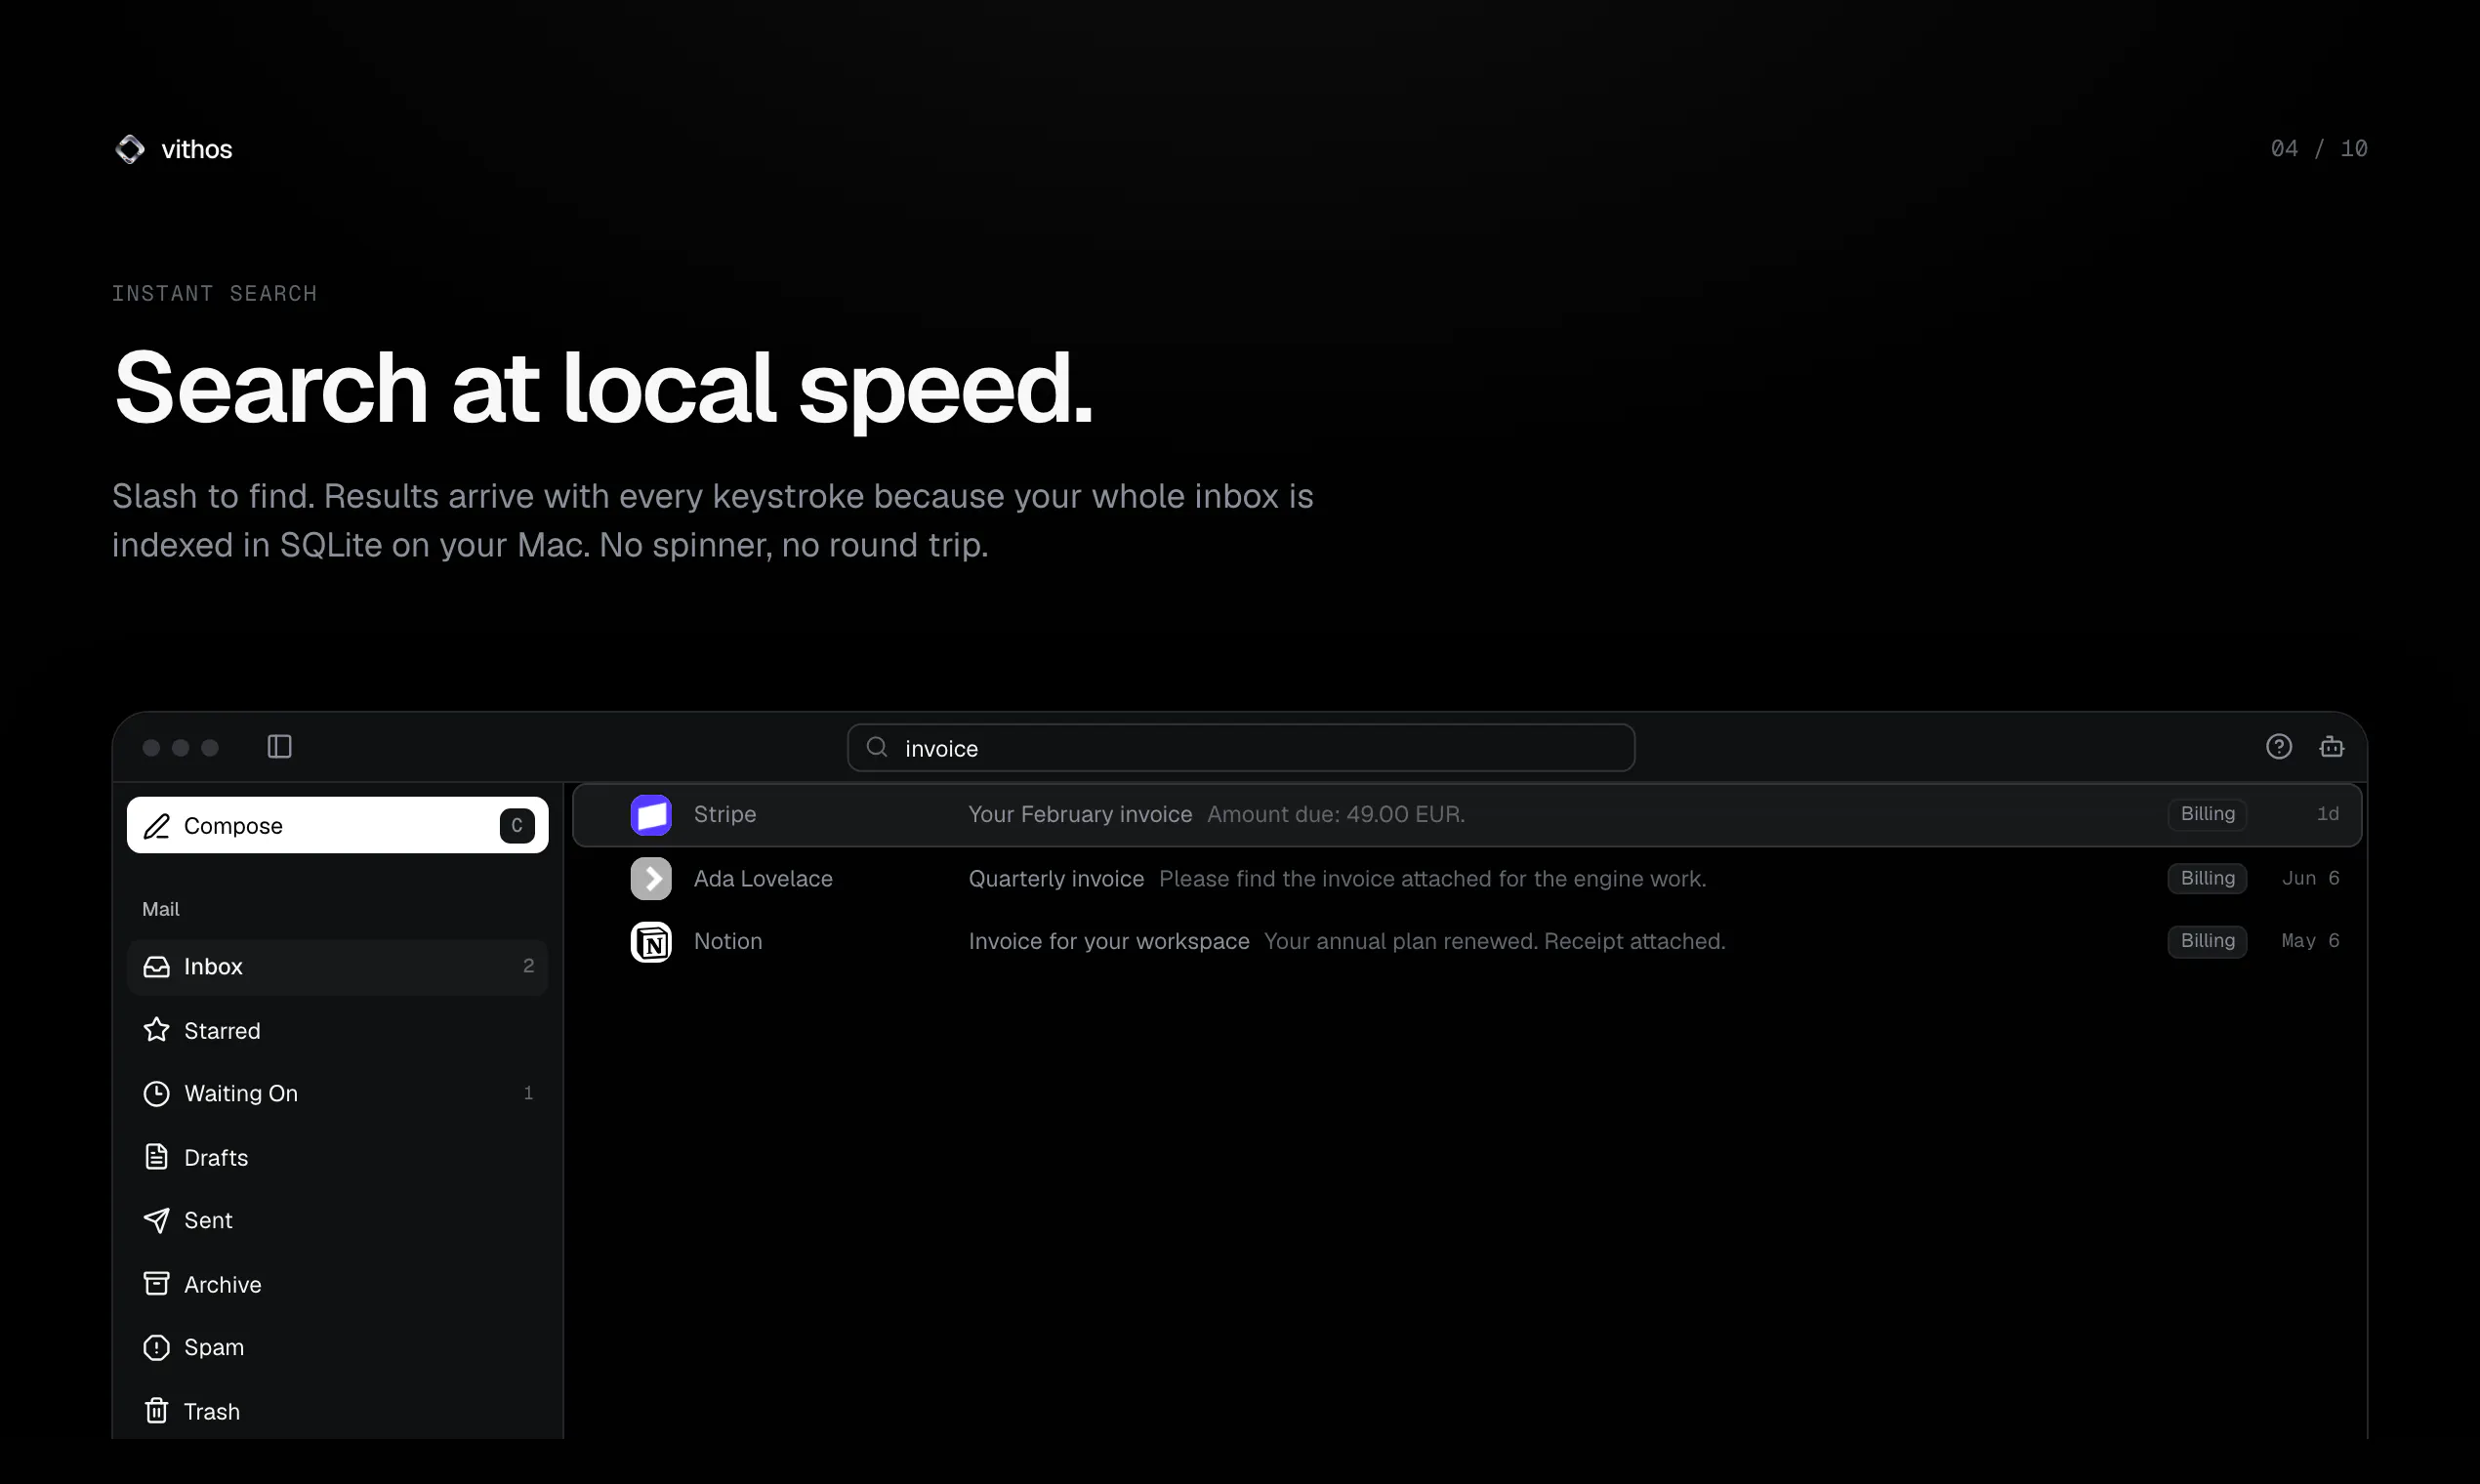Screen dimensions: 2480x1484
Task: Open the Drafts folder
Action: (338, 1157)
